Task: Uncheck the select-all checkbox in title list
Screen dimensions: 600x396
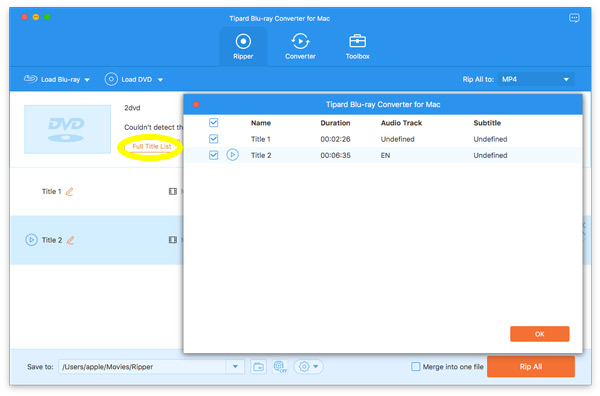Action: click(x=214, y=123)
